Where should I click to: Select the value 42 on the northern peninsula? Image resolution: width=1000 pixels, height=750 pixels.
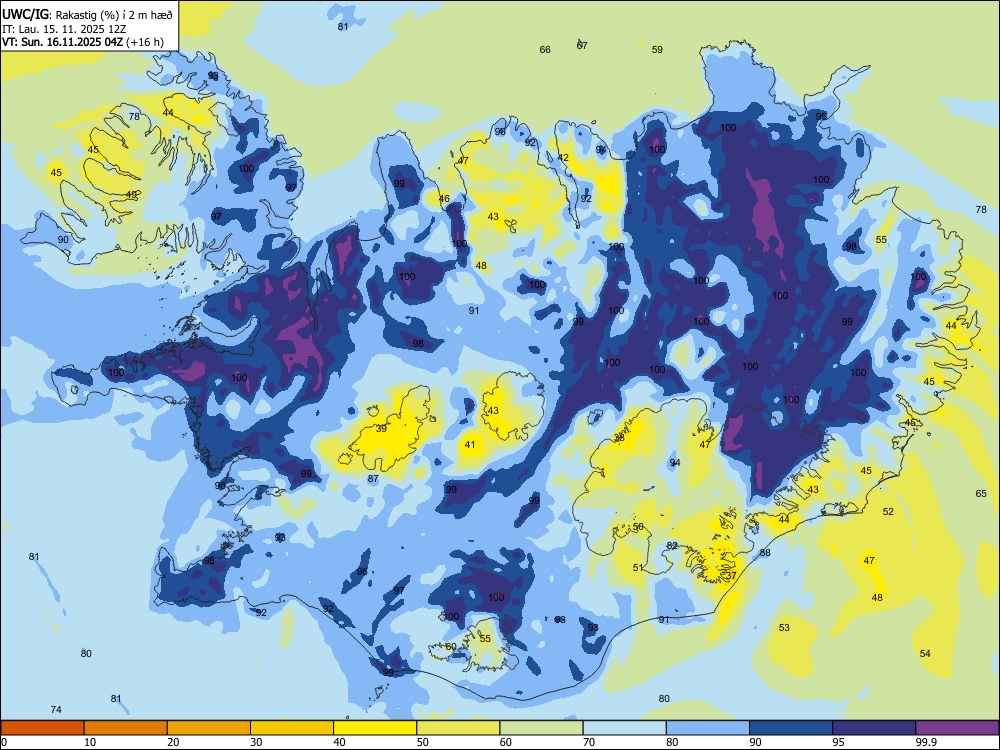point(563,158)
